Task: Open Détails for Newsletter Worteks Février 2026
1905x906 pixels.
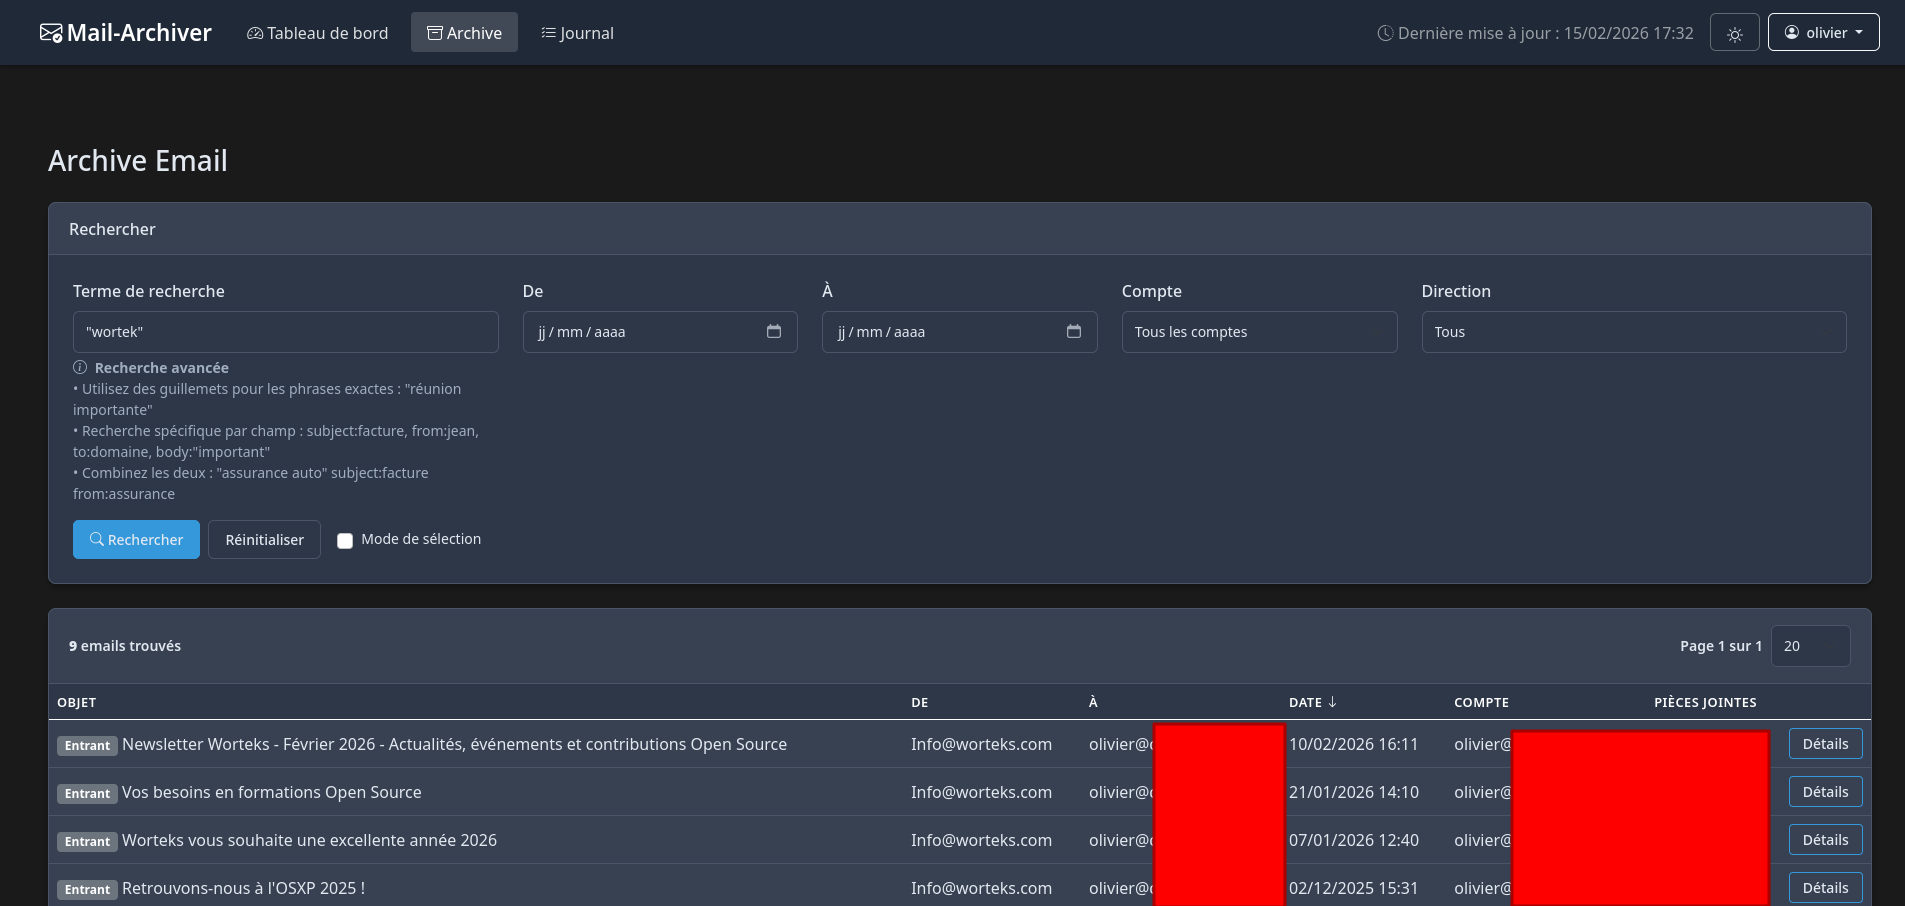Action: [1824, 744]
